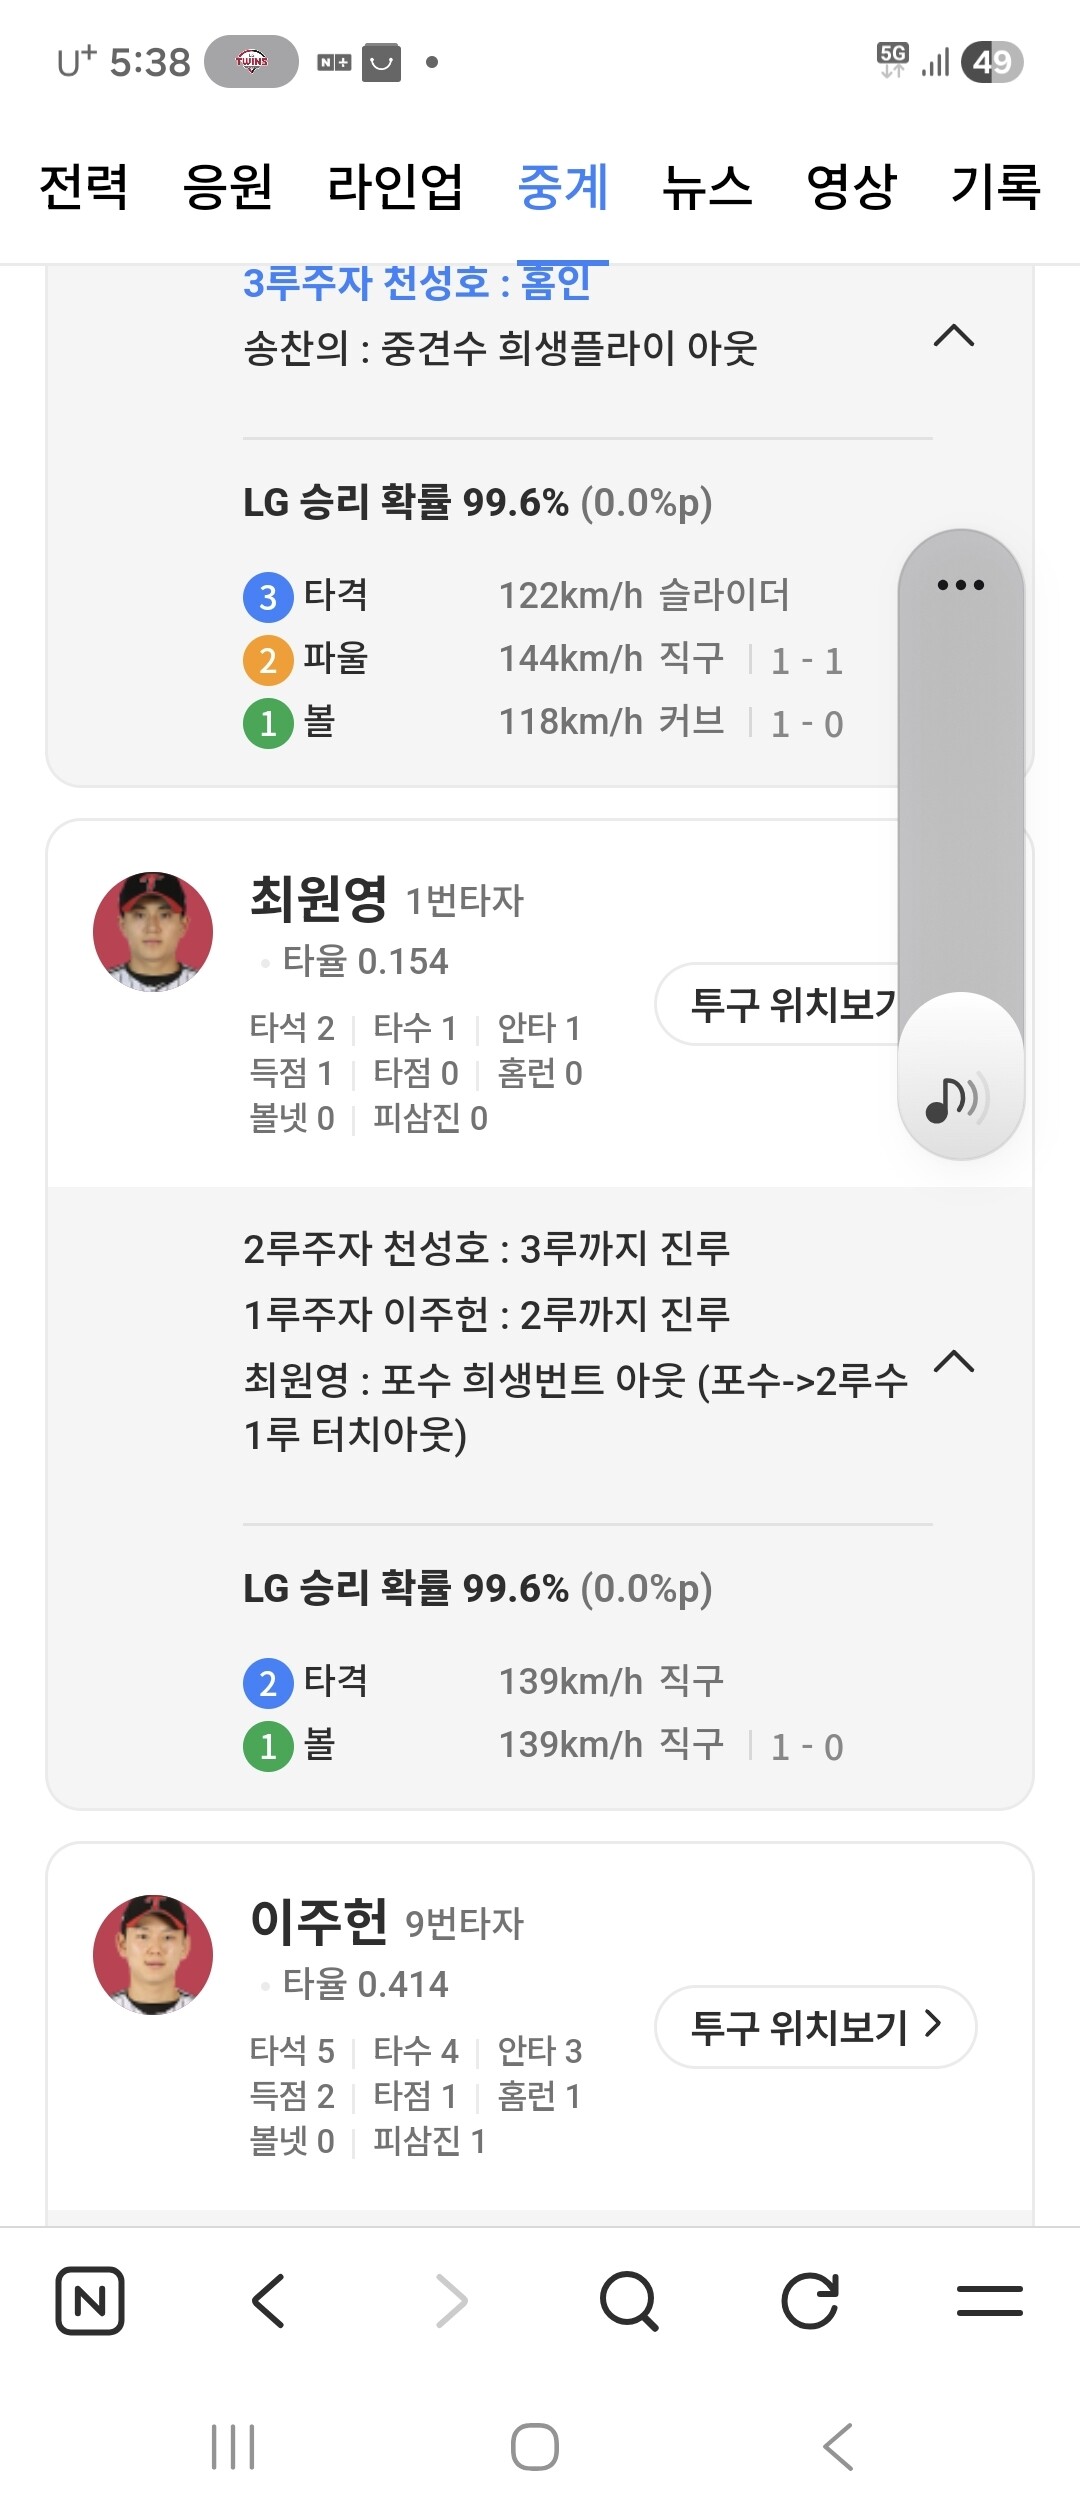
Task: Tap 최원영 player photo
Action: 153,932
